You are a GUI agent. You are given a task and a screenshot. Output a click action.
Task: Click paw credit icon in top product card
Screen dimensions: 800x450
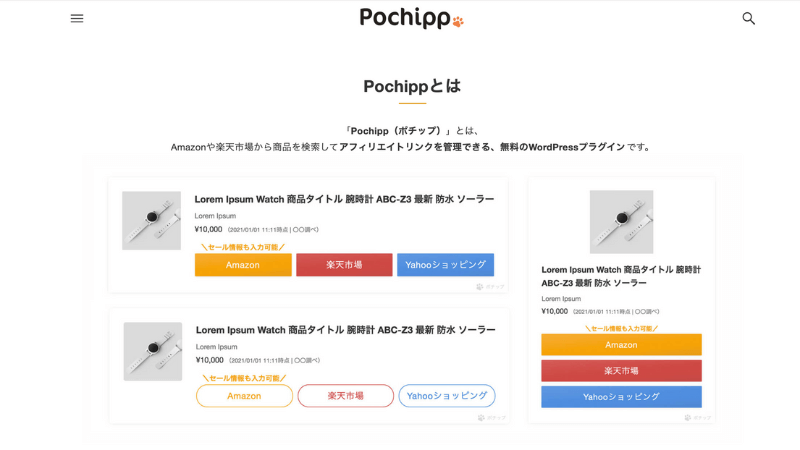click(x=480, y=287)
